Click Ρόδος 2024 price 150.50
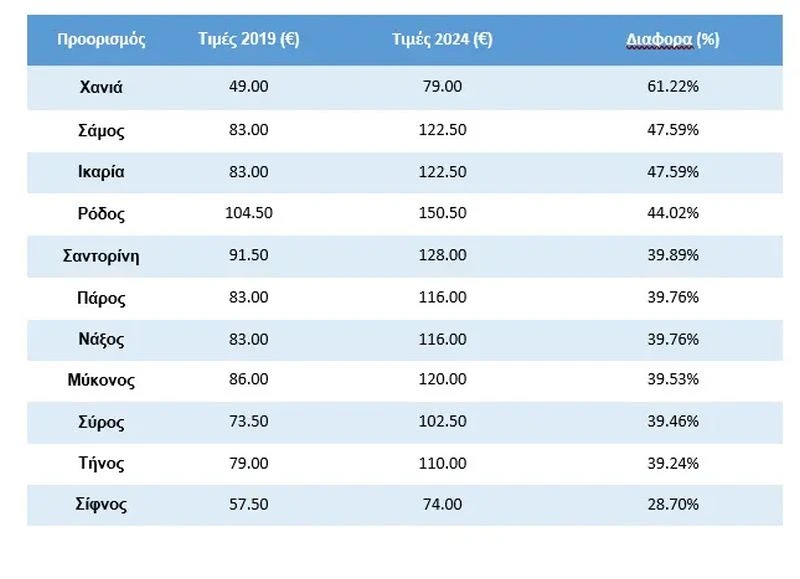Image resolution: width=800 pixels, height=579 pixels. point(442,213)
